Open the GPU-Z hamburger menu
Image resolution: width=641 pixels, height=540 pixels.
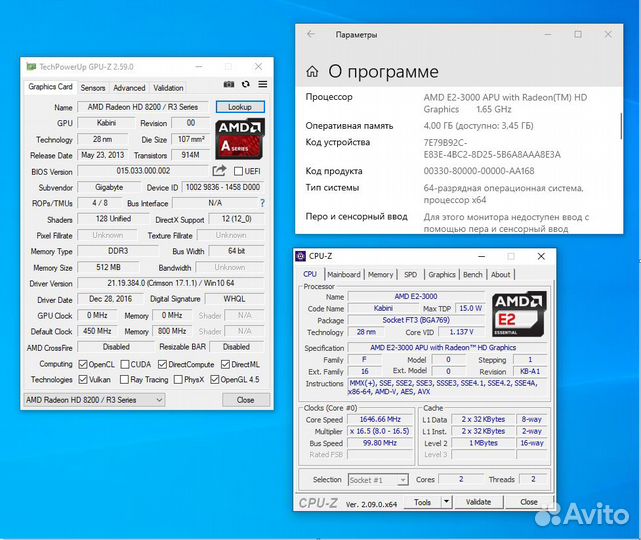[x=262, y=85]
